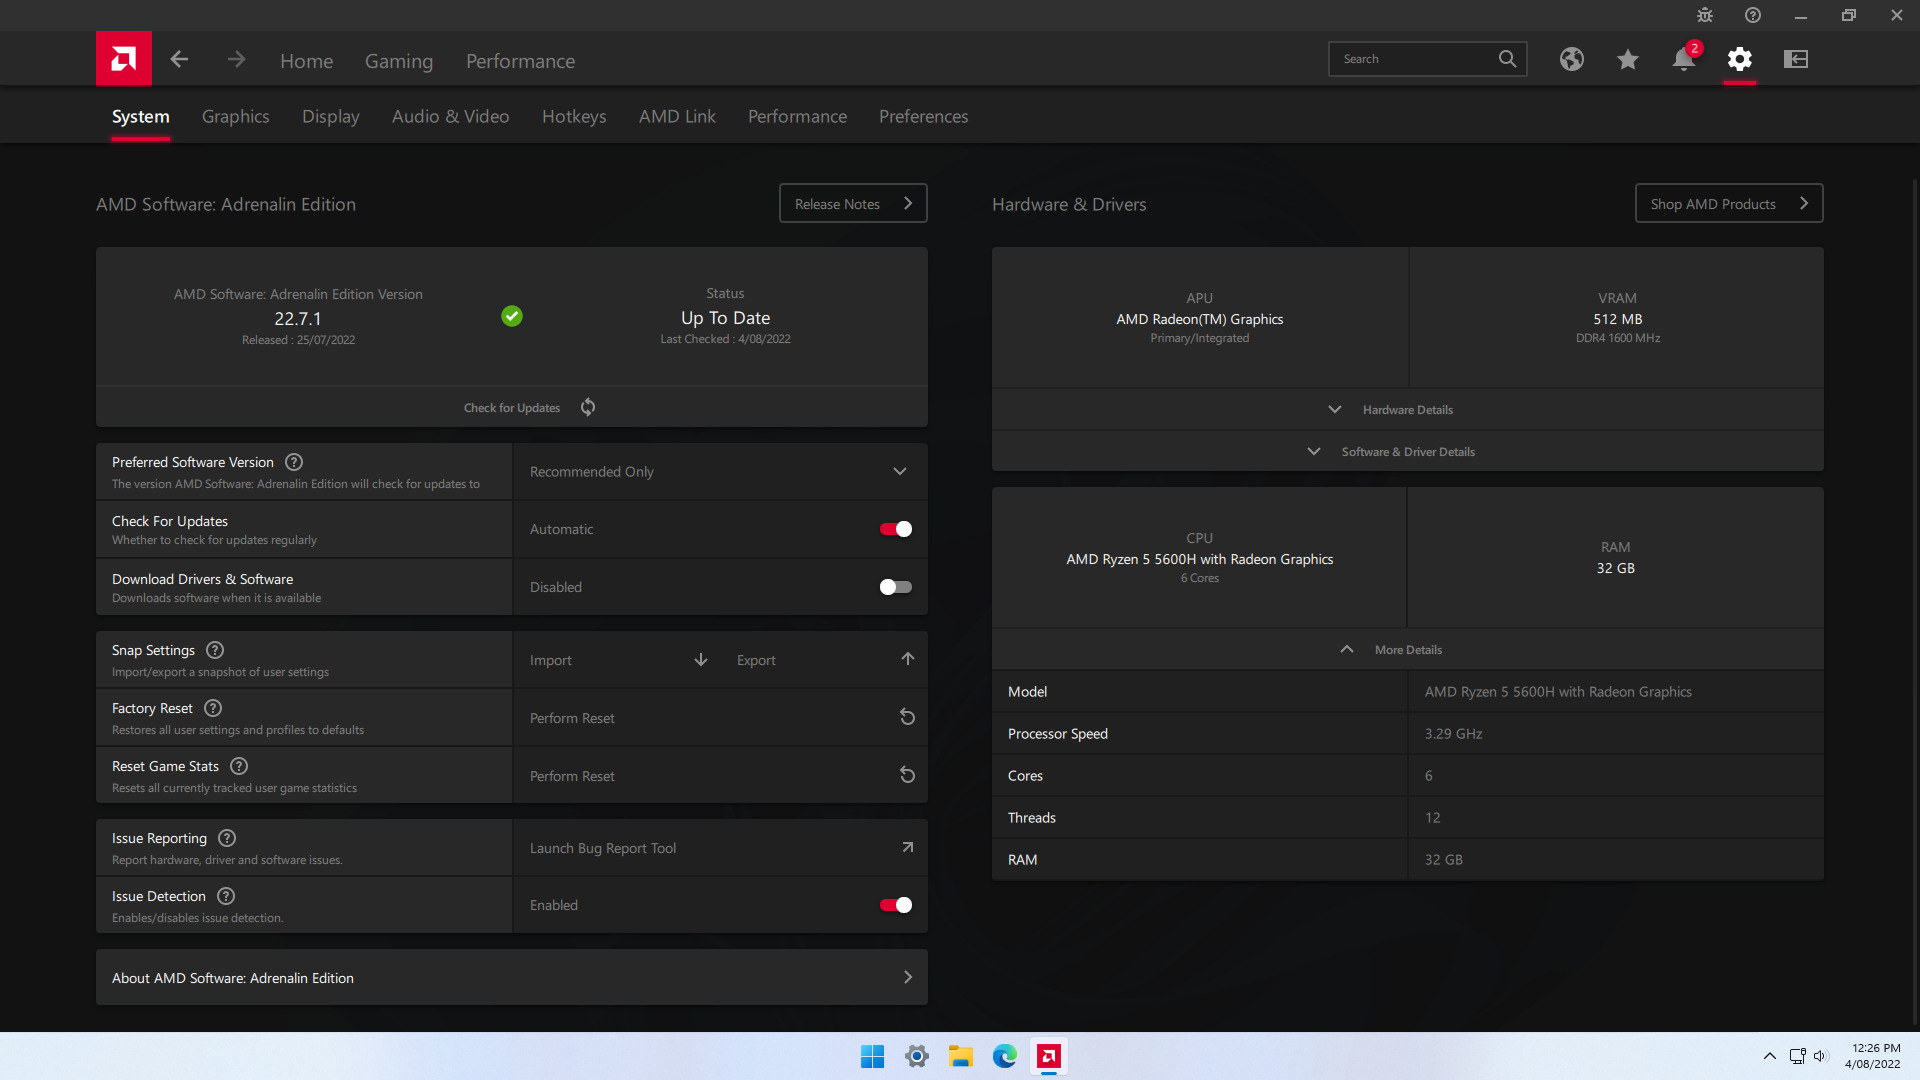Switch to the Graphics tab

tap(235, 116)
